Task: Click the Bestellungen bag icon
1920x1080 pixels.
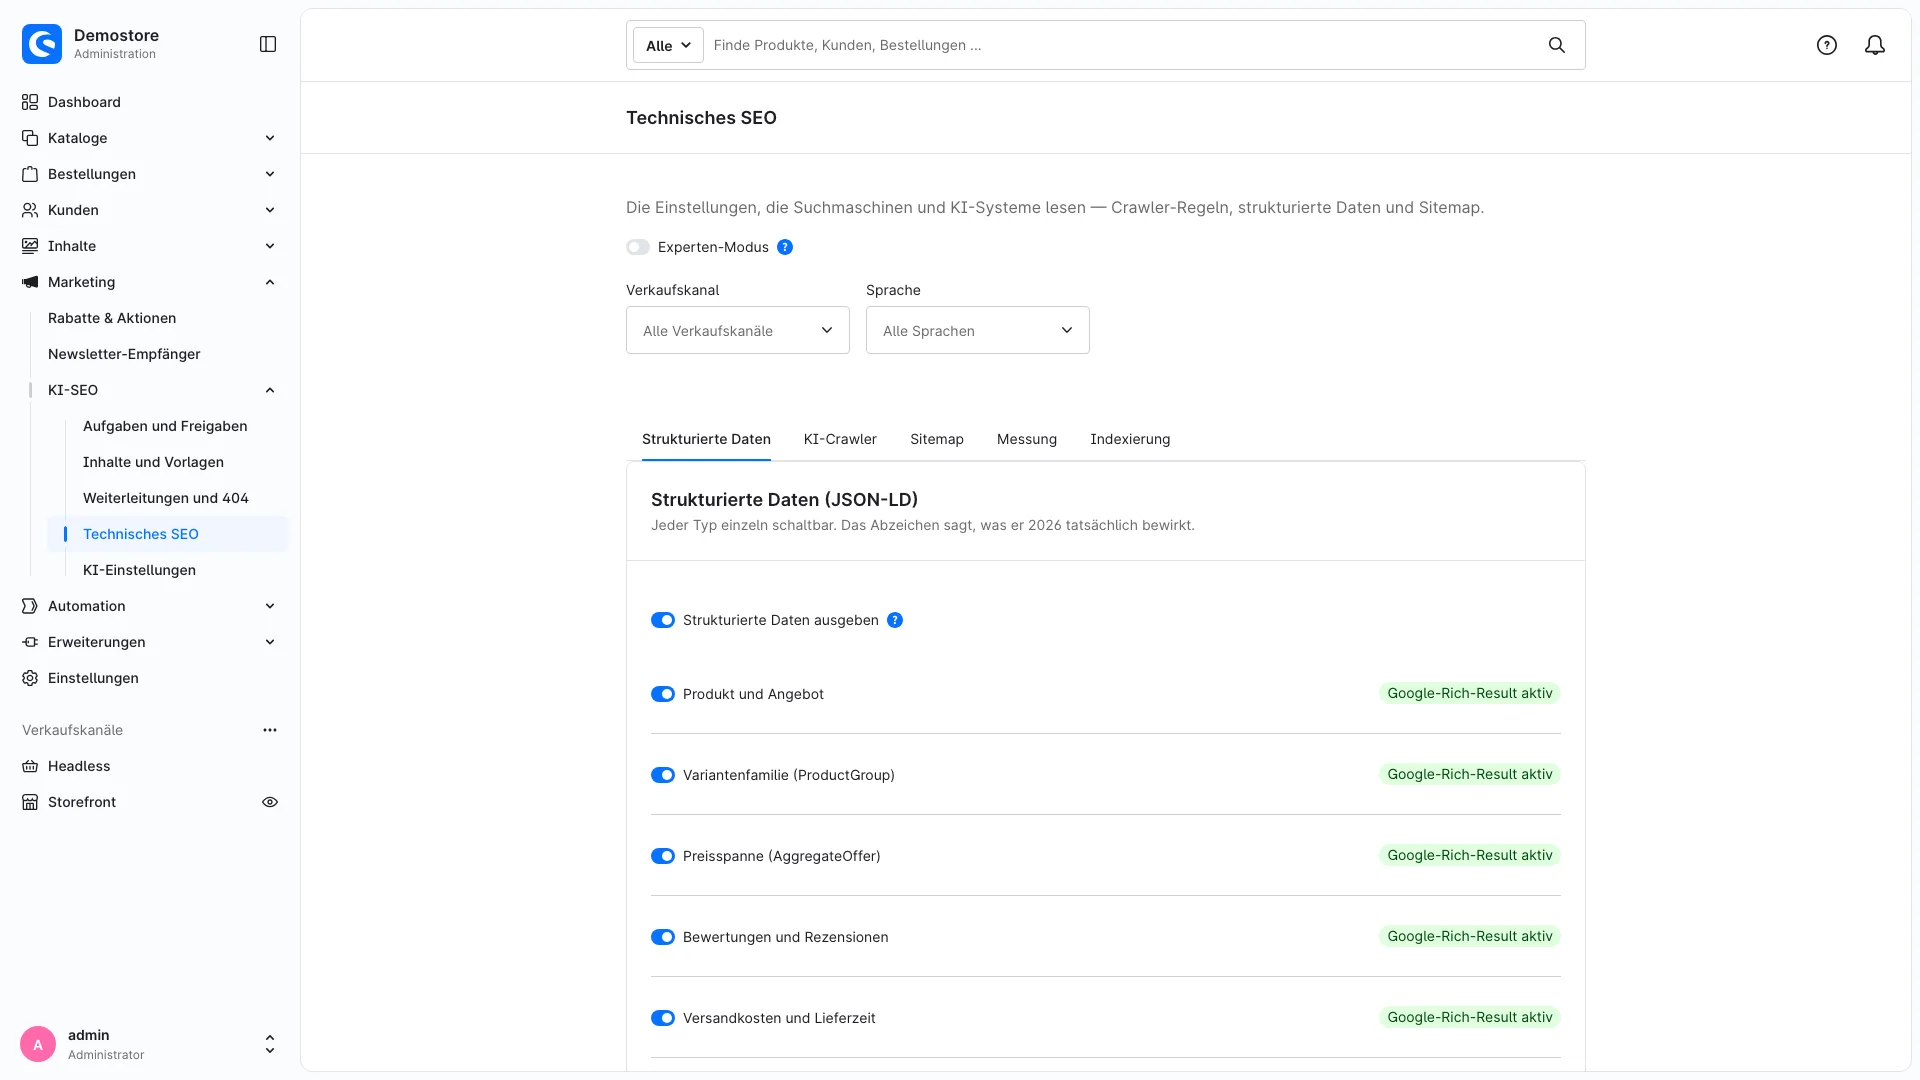Action: click(30, 174)
